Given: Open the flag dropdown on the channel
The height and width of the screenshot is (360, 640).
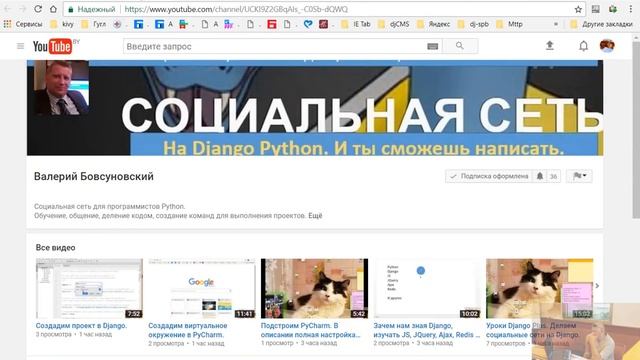Looking at the screenshot, I should (x=579, y=176).
